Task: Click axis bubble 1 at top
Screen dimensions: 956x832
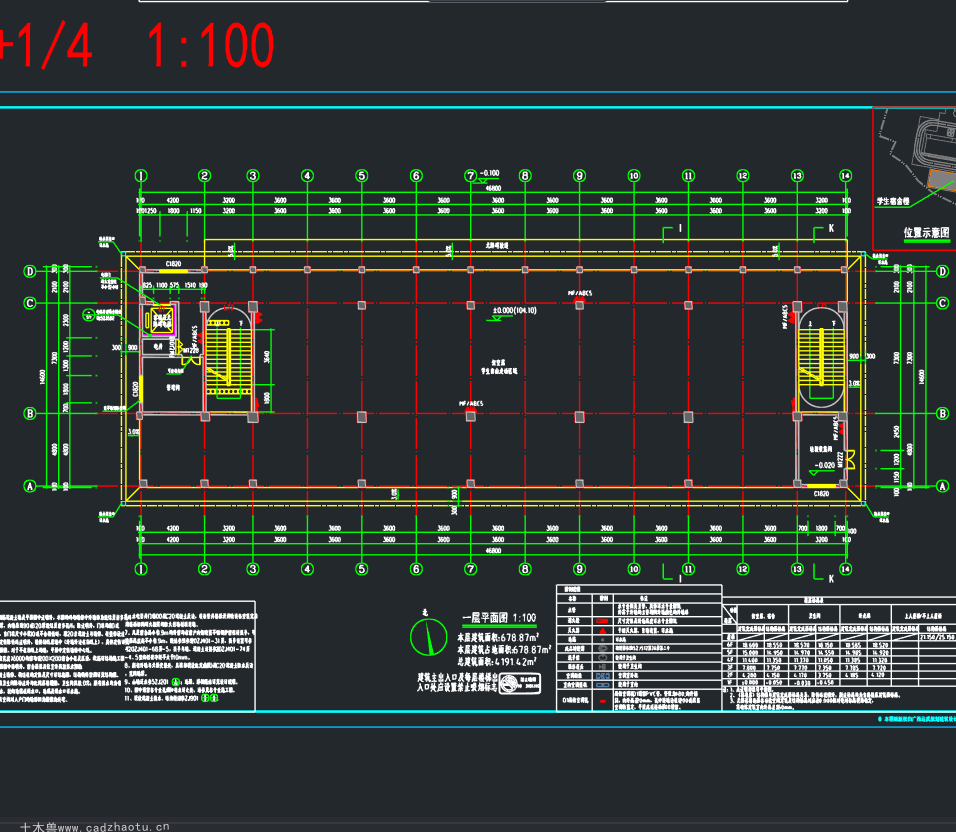Action: pyautogui.click(x=141, y=176)
